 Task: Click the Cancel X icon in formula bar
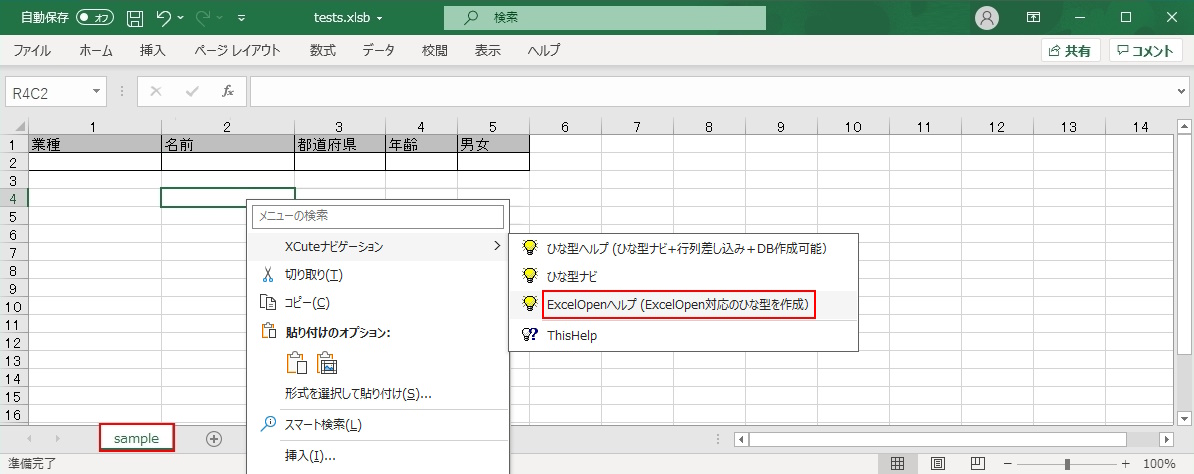pos(156,91)
